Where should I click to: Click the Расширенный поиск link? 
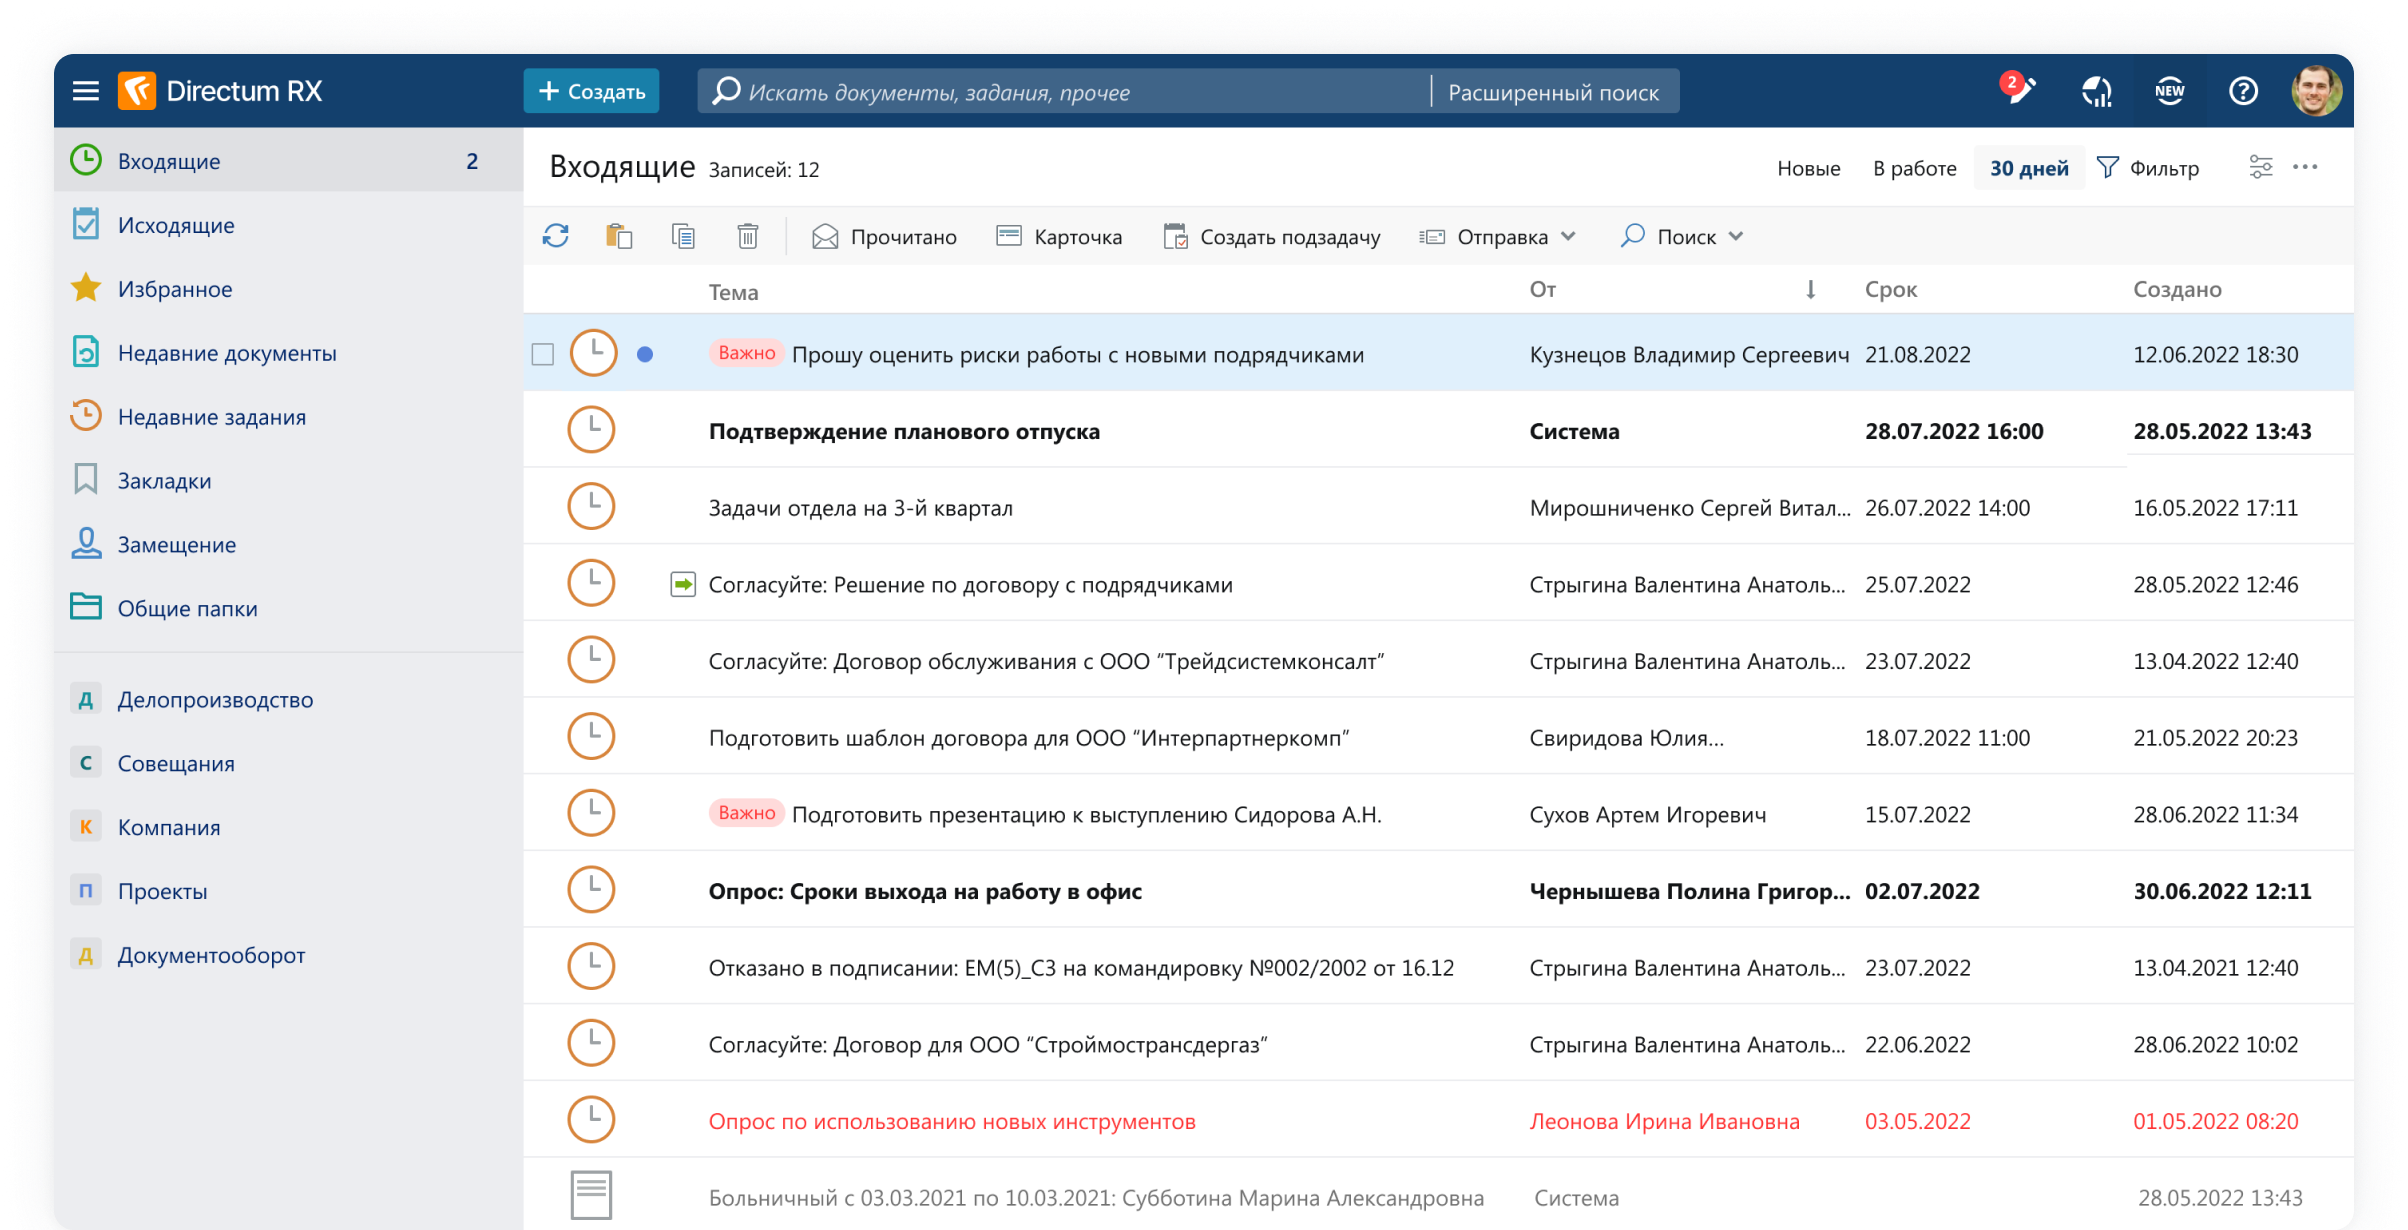(1553, 92)
